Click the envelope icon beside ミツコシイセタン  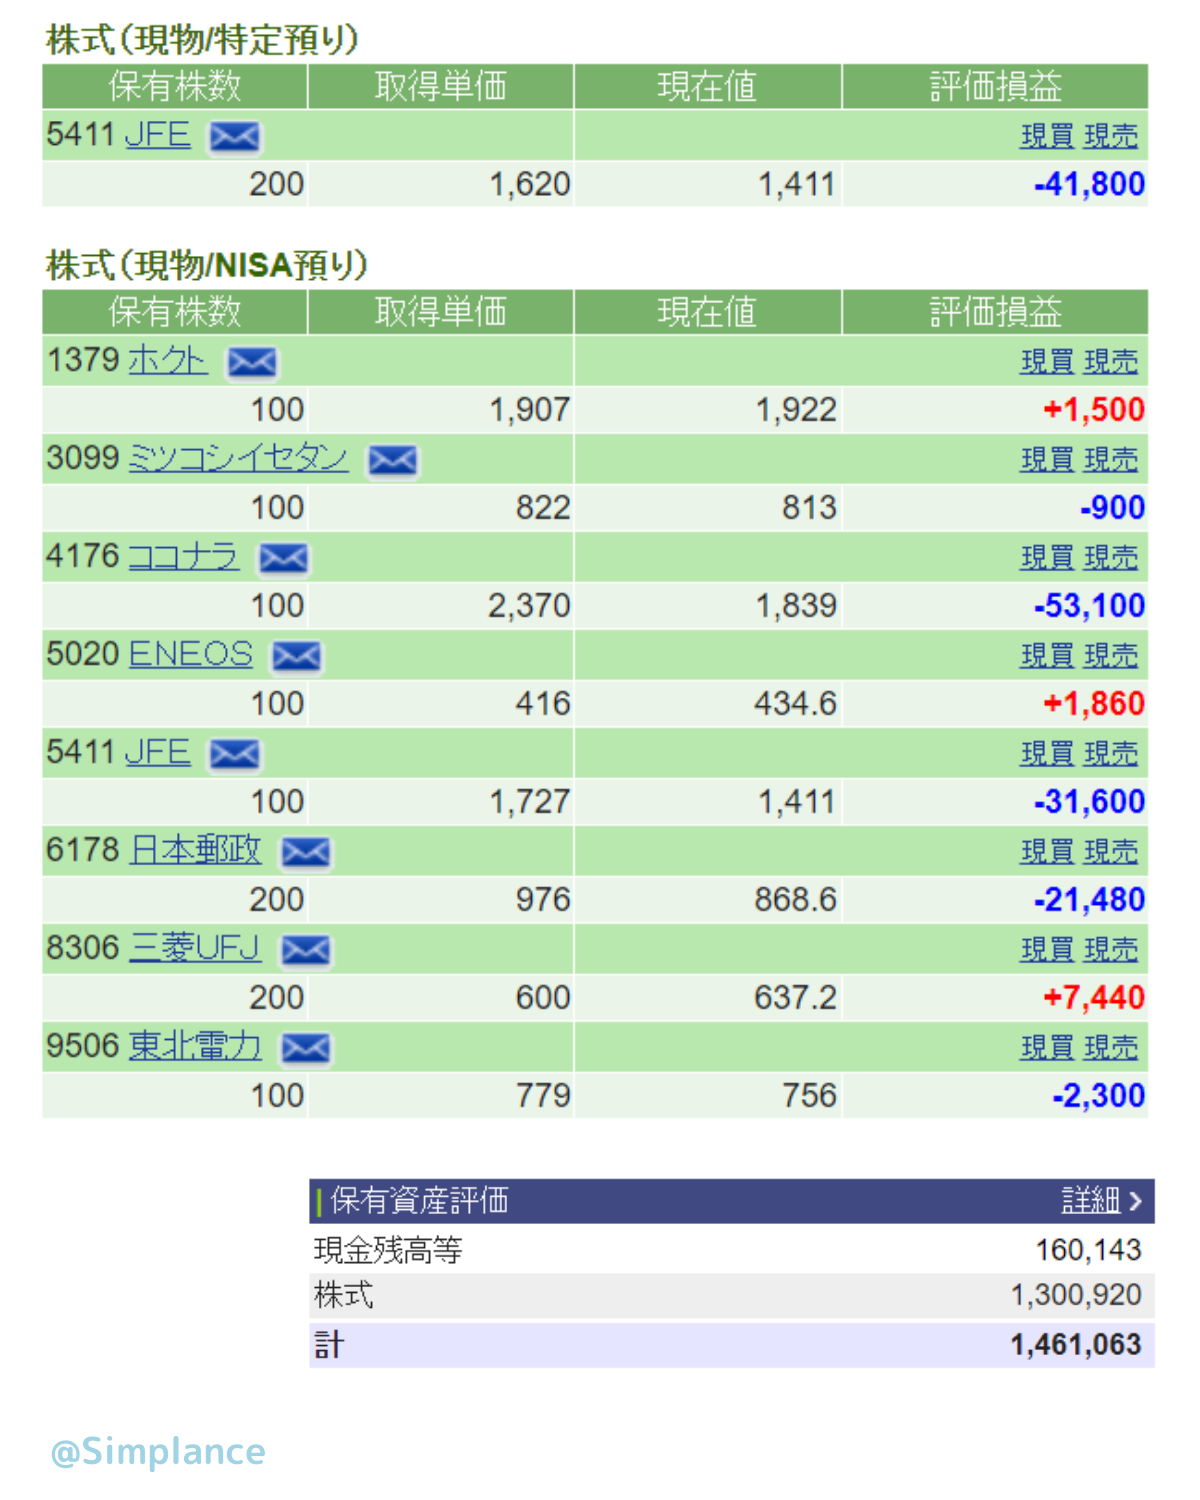pyautogui.click(x=393, y=460)
